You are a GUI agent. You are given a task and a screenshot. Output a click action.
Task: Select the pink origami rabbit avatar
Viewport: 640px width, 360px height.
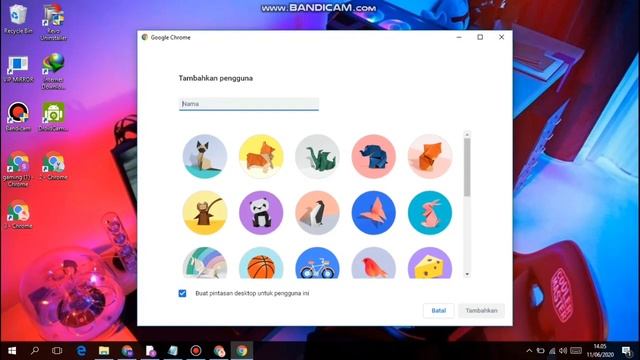430,213
